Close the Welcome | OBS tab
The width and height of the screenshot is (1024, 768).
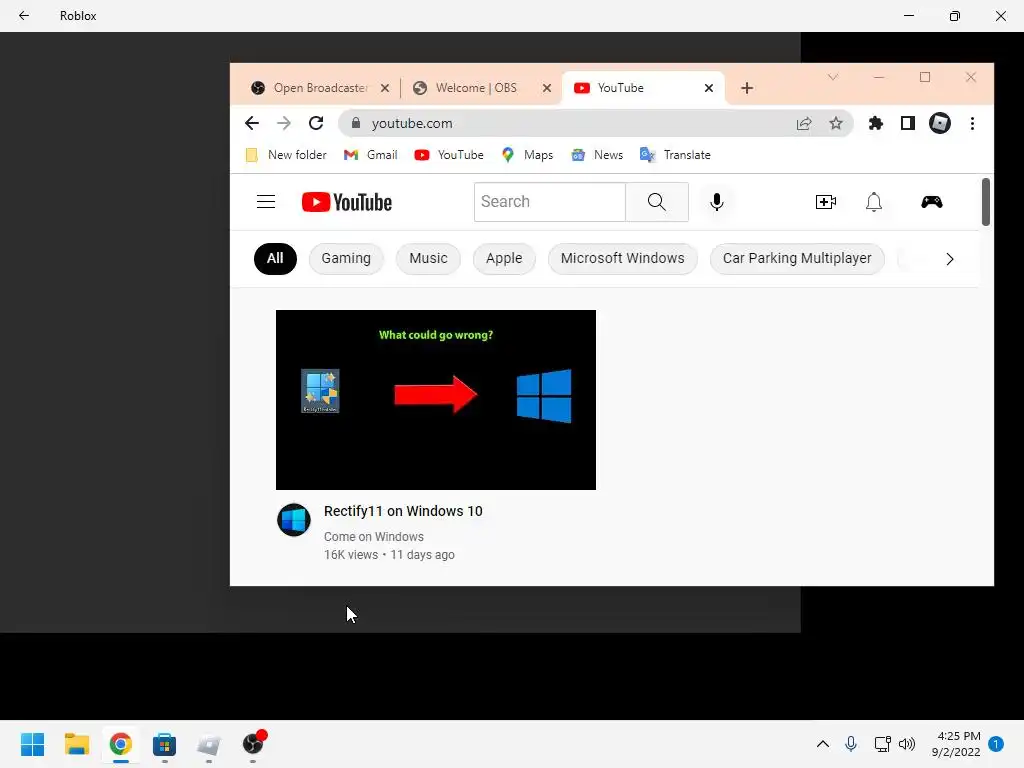[547, 88]
